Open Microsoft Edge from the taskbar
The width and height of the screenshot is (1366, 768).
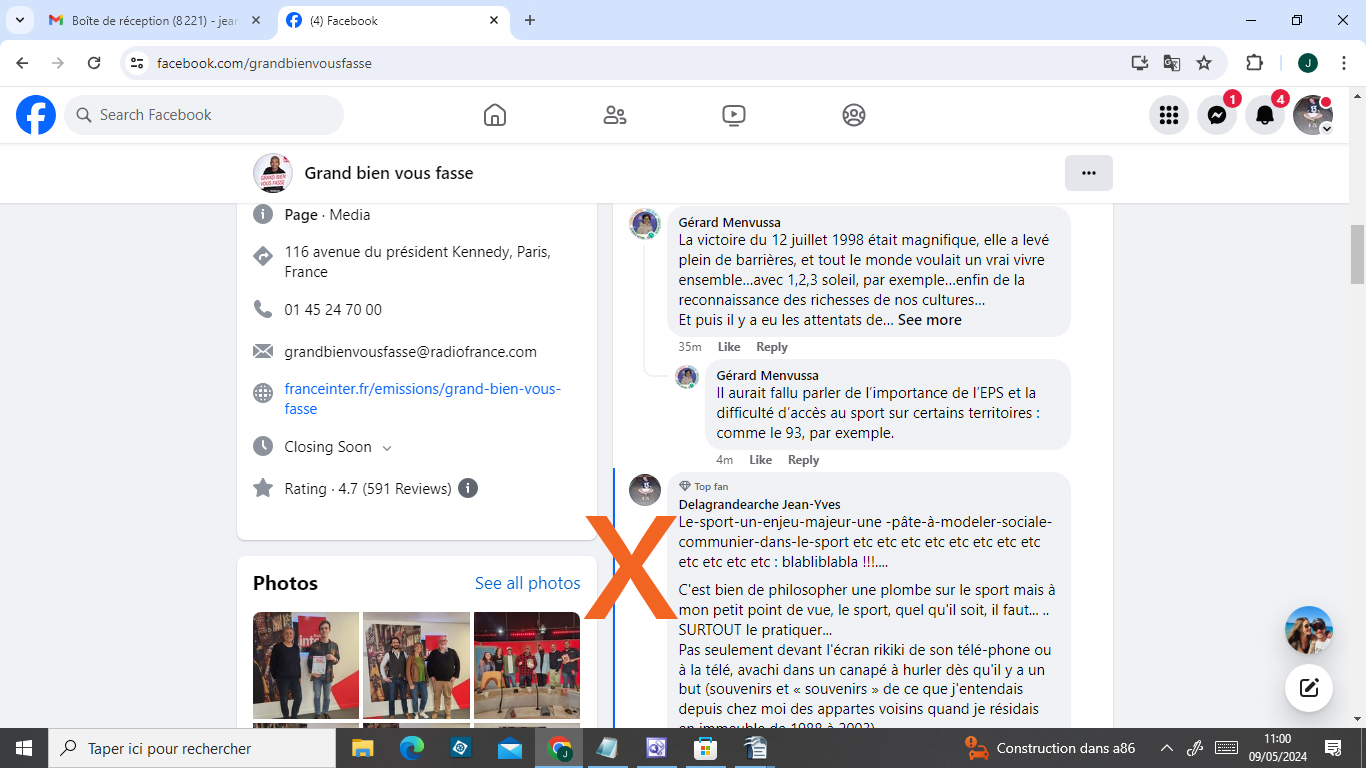(412, 748)
